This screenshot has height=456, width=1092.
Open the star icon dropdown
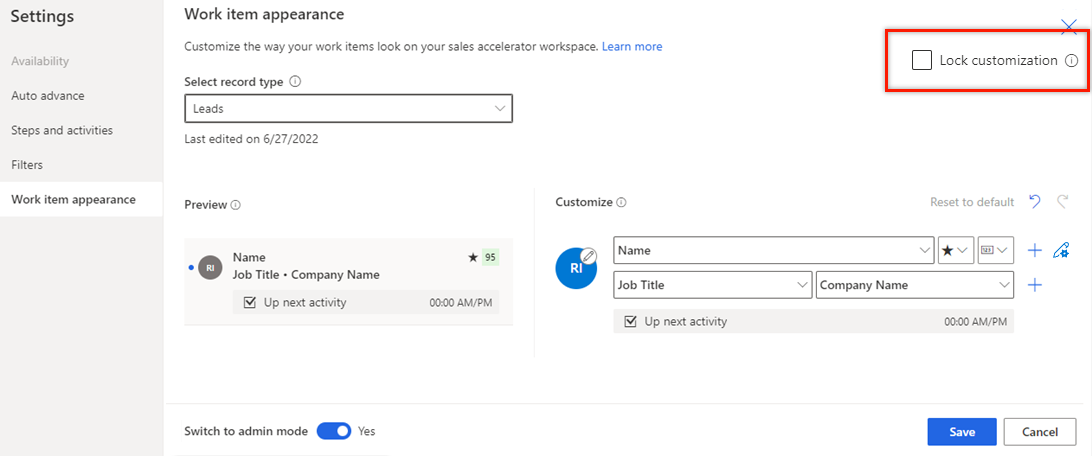956,250
